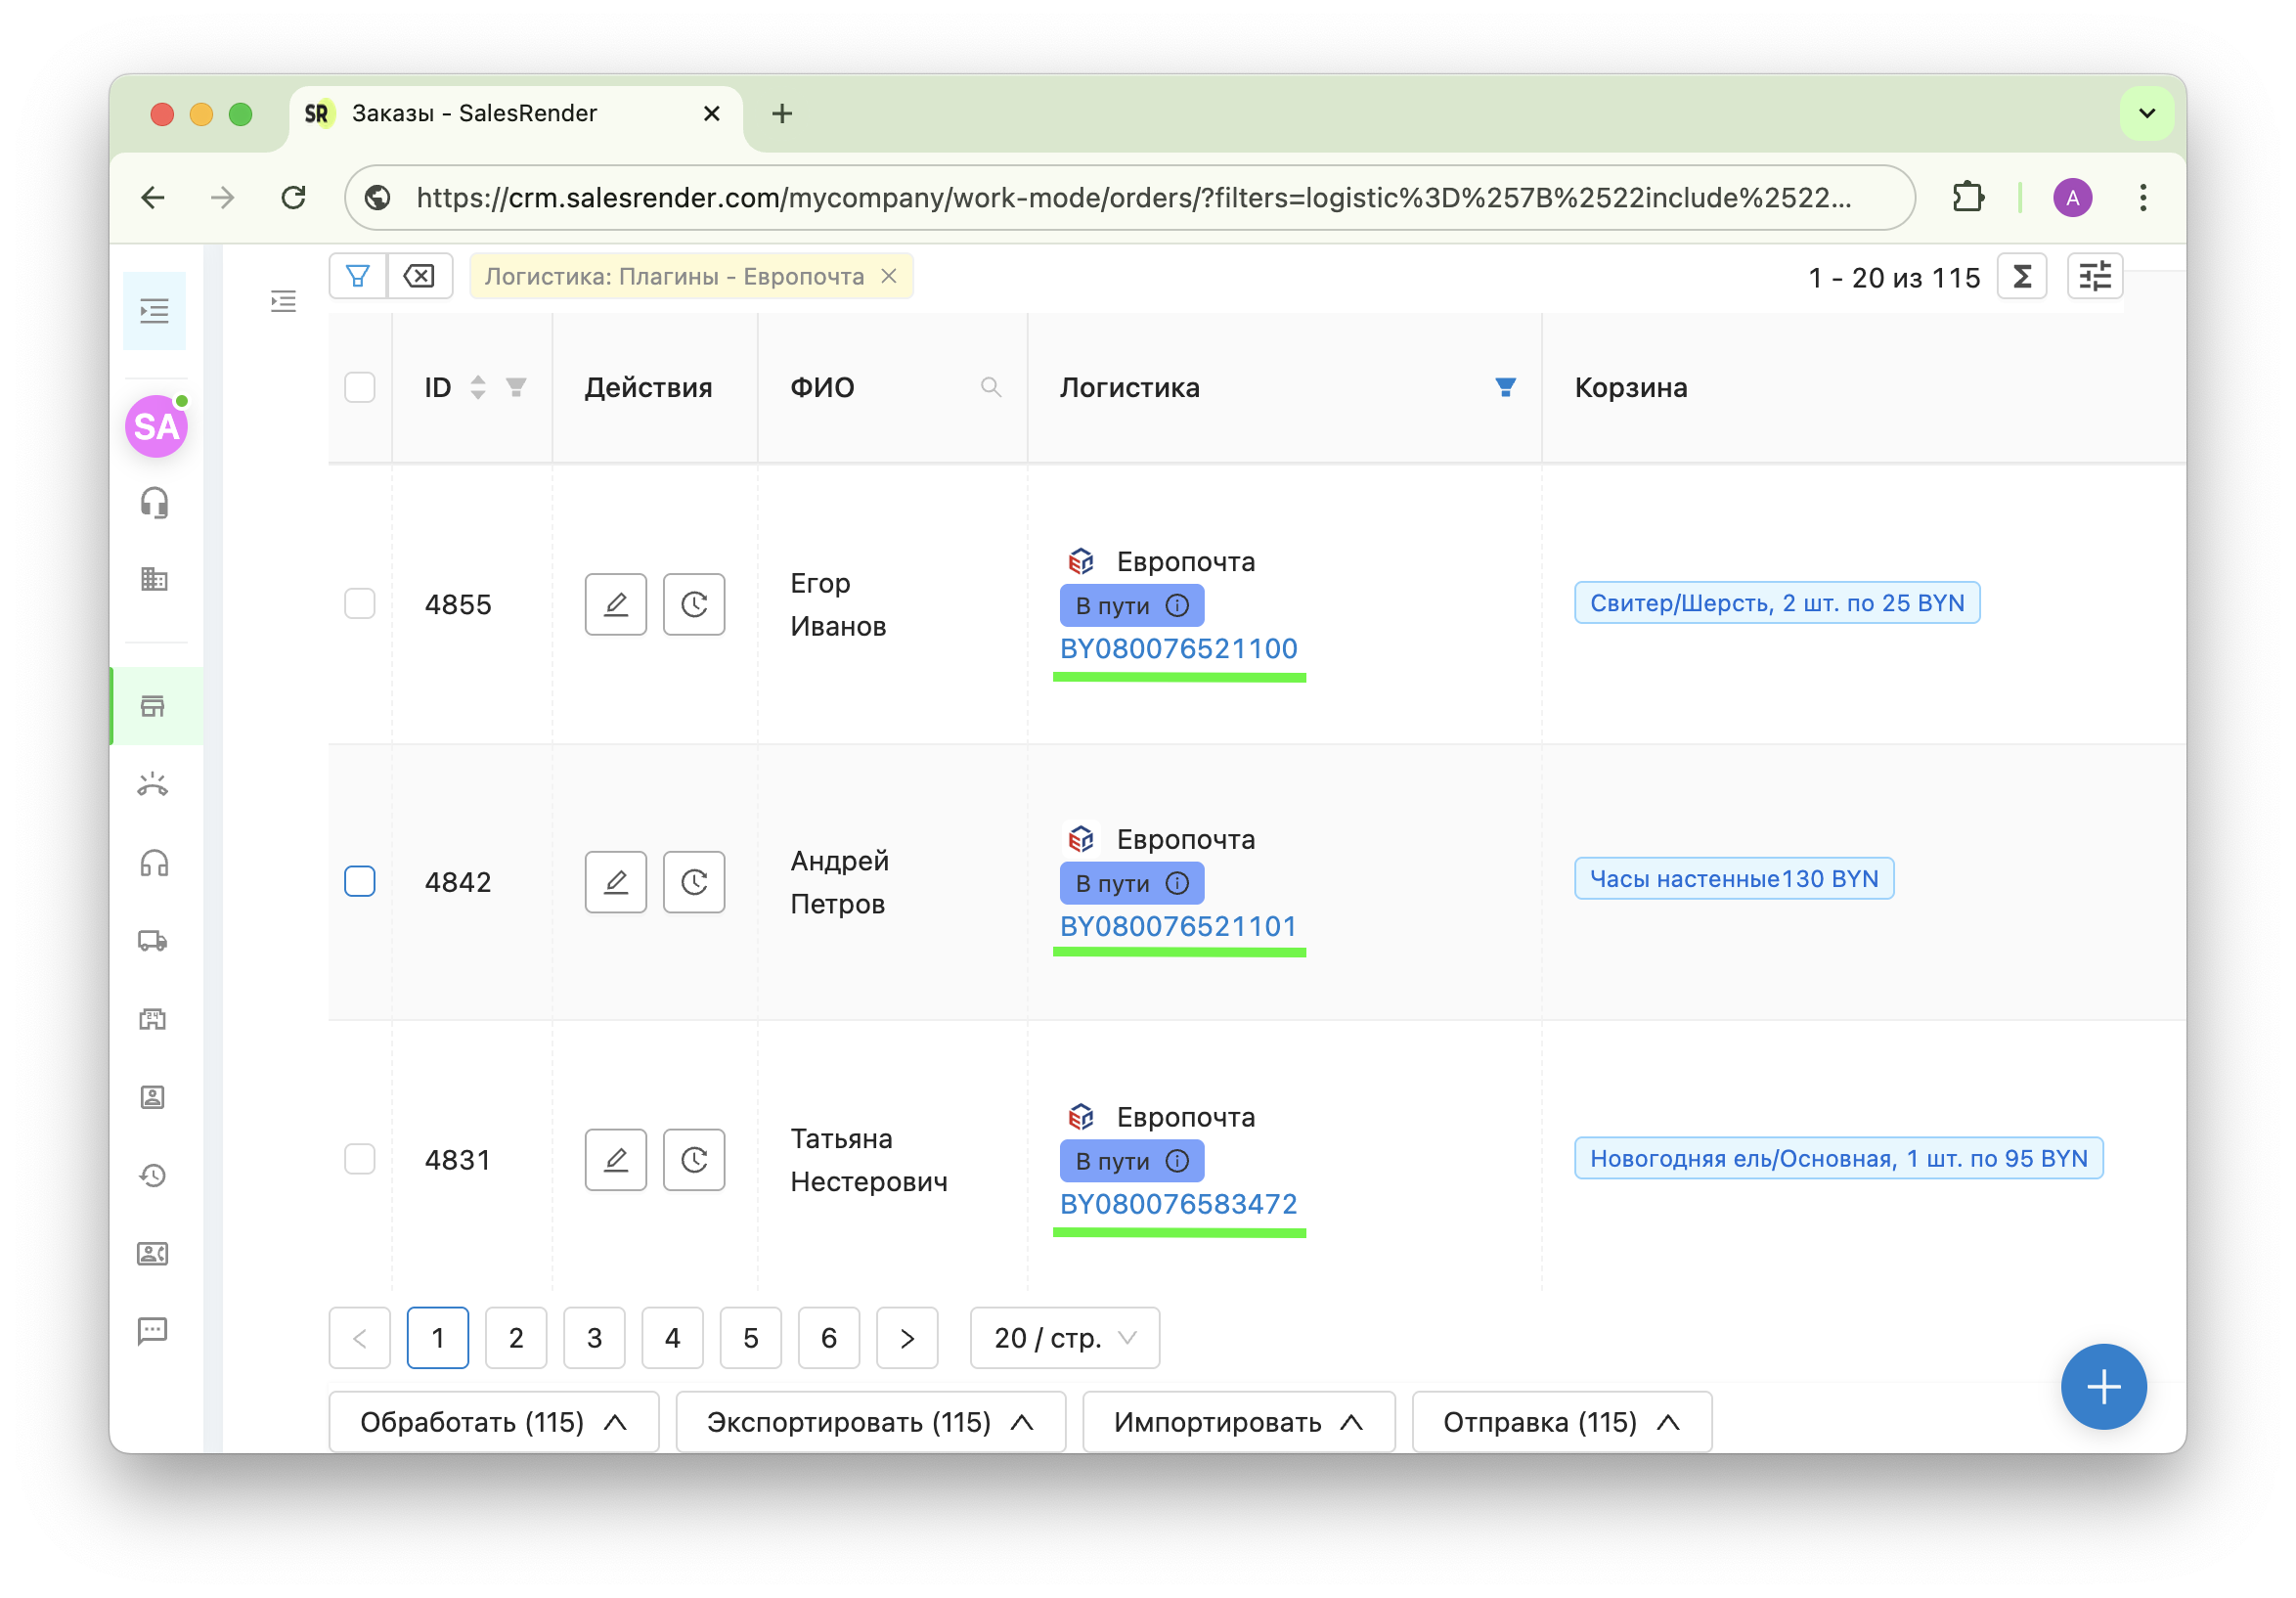Open tracking link BY080076521100

[x=1178, y=649]
